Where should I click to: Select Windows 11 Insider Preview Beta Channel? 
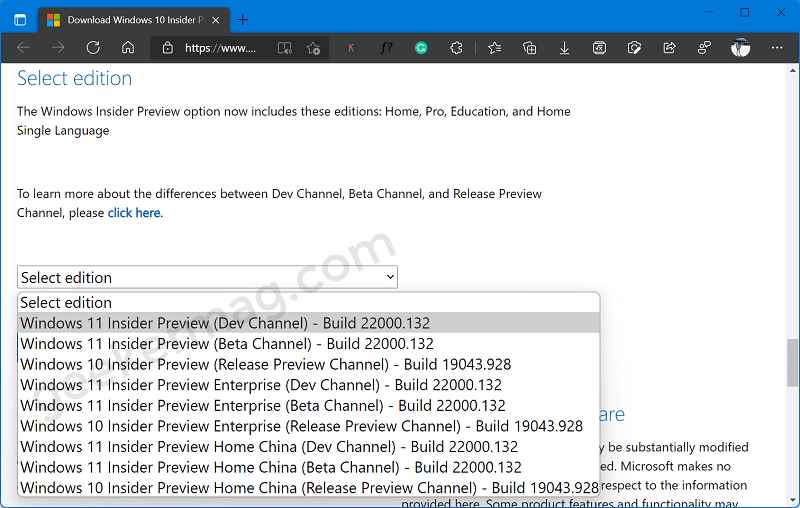(309, 344)
